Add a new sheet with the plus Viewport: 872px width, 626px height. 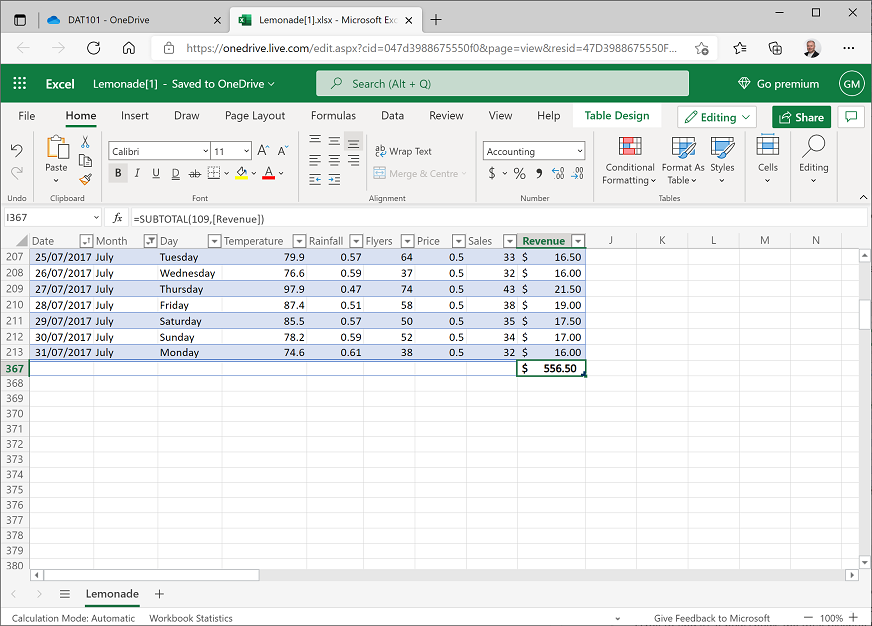pos(158,594)
